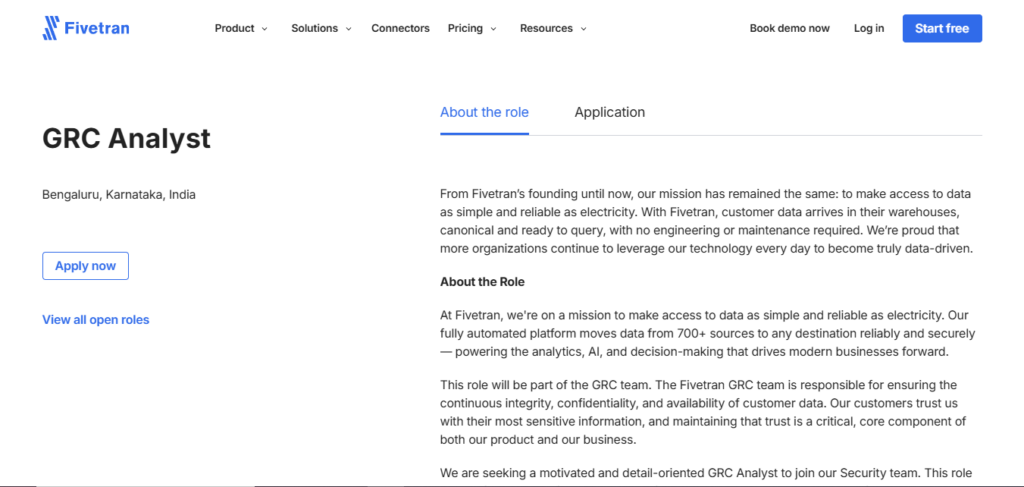Switch to the Application tab
The image size is (1024, 487).
[x=609, y=112]
